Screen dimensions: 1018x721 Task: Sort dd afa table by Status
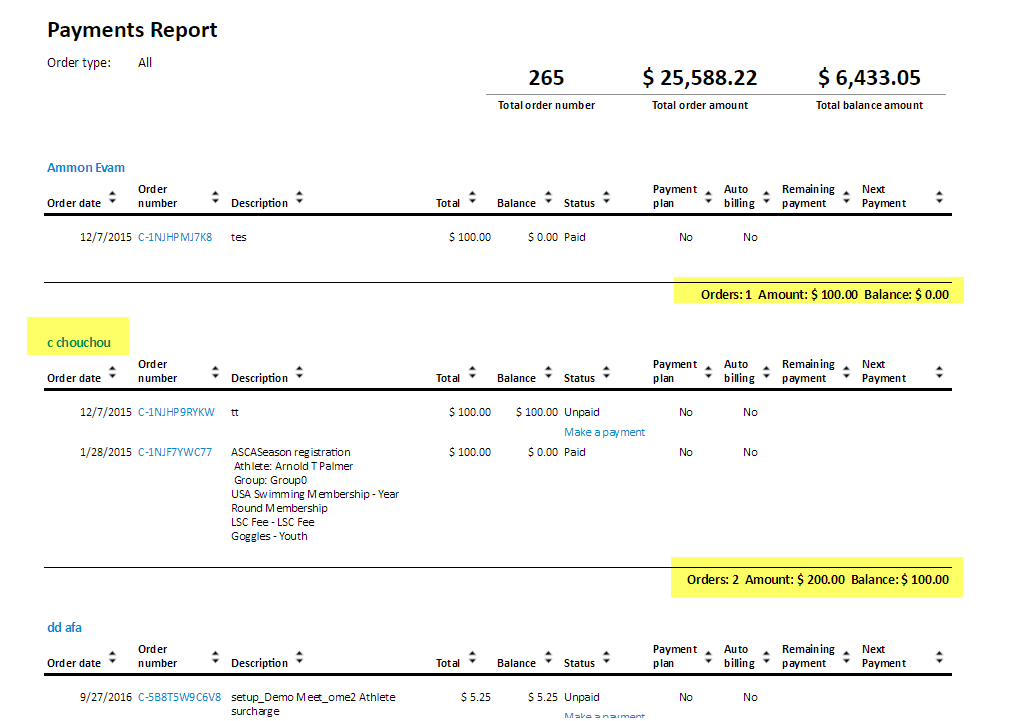(606, 657)
